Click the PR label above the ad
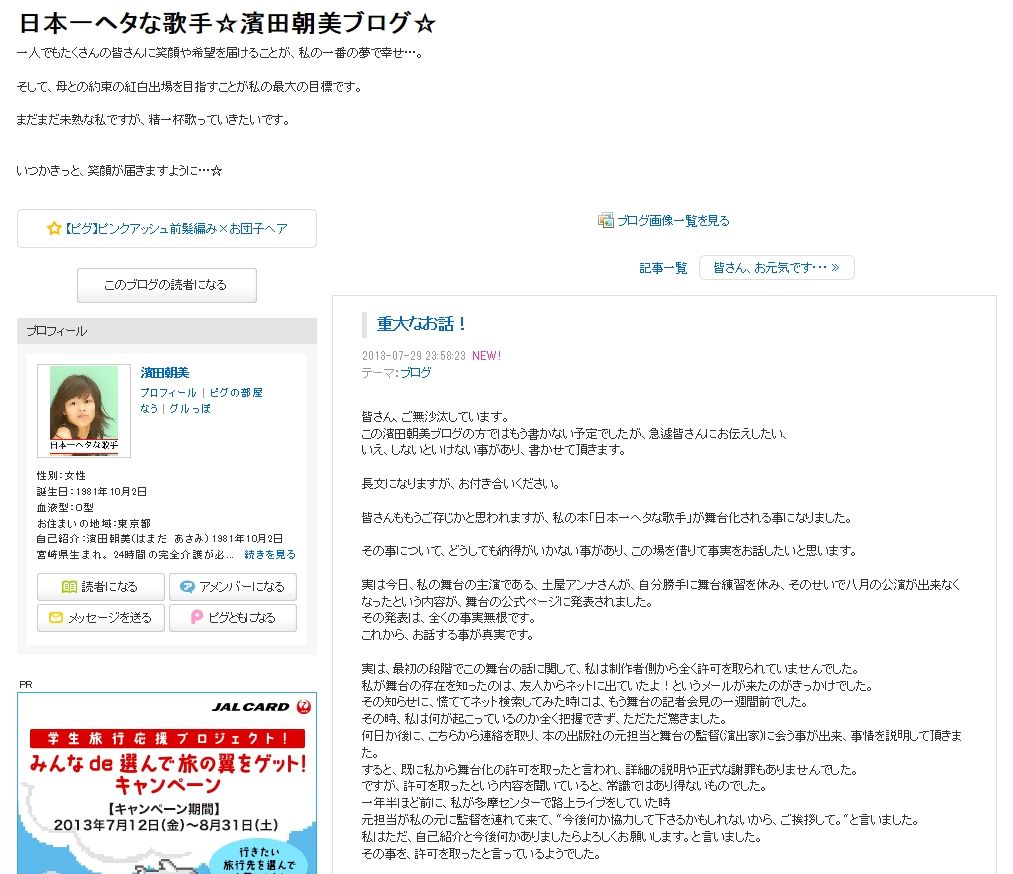 pyautogui.click(x=26, y=685)
